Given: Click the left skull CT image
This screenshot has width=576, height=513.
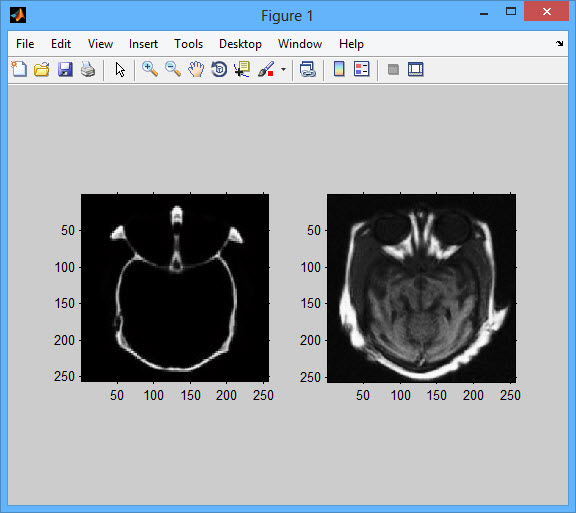Looking at the screenshot, I should pyautogui.click(x=175, y=288).
